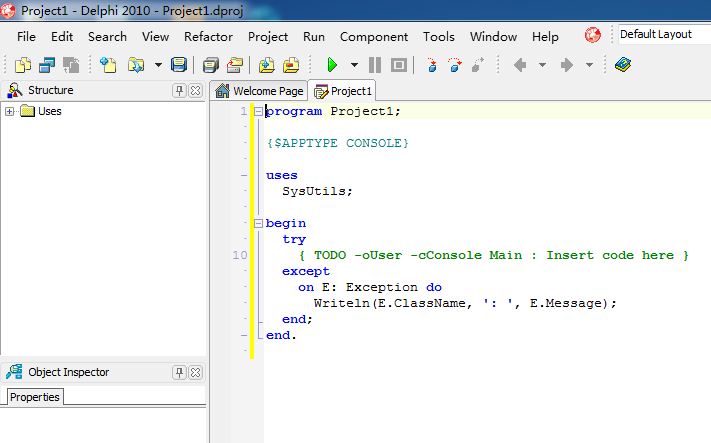Open the Tools menu

coord(439,37)
